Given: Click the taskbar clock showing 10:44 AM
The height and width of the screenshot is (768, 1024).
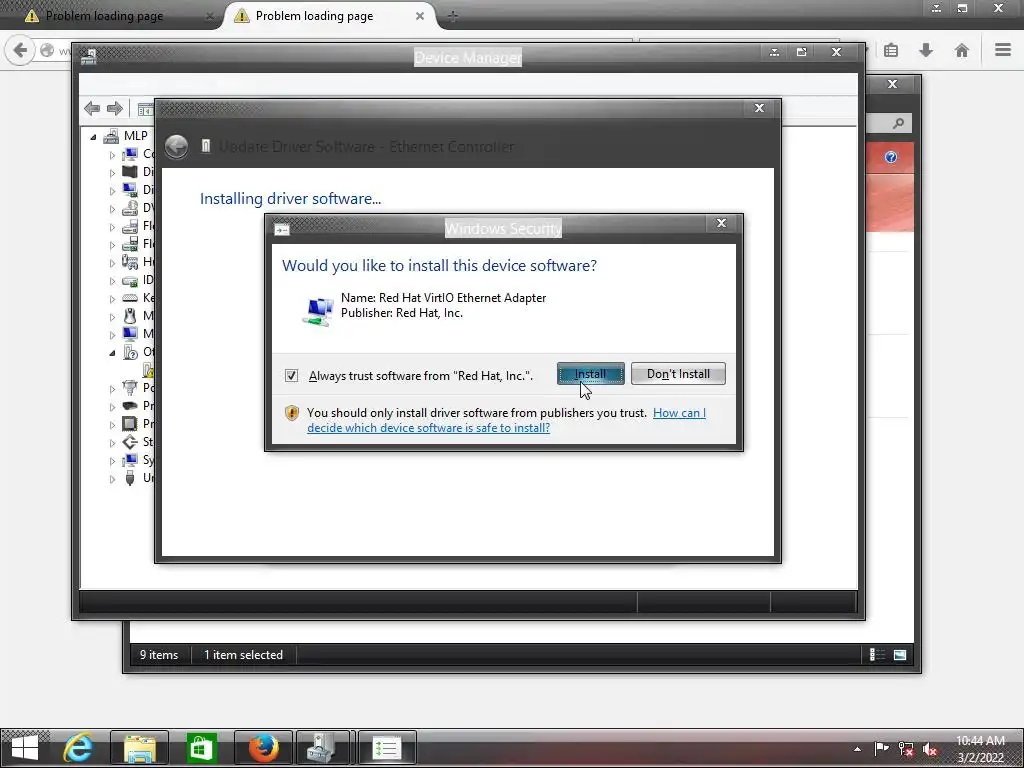Looking at the screenshot, I should [x=980, y=749].
